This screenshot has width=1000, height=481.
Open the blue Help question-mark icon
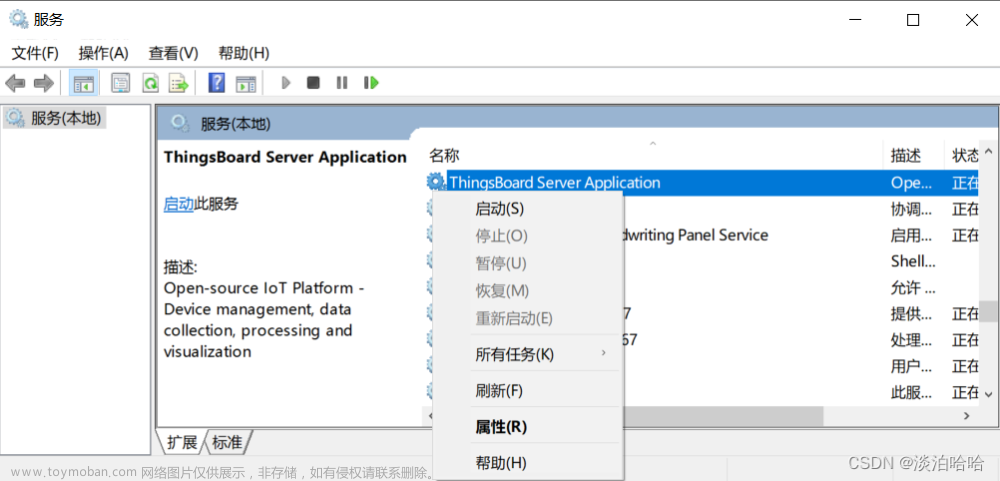(x=217, y=82)
